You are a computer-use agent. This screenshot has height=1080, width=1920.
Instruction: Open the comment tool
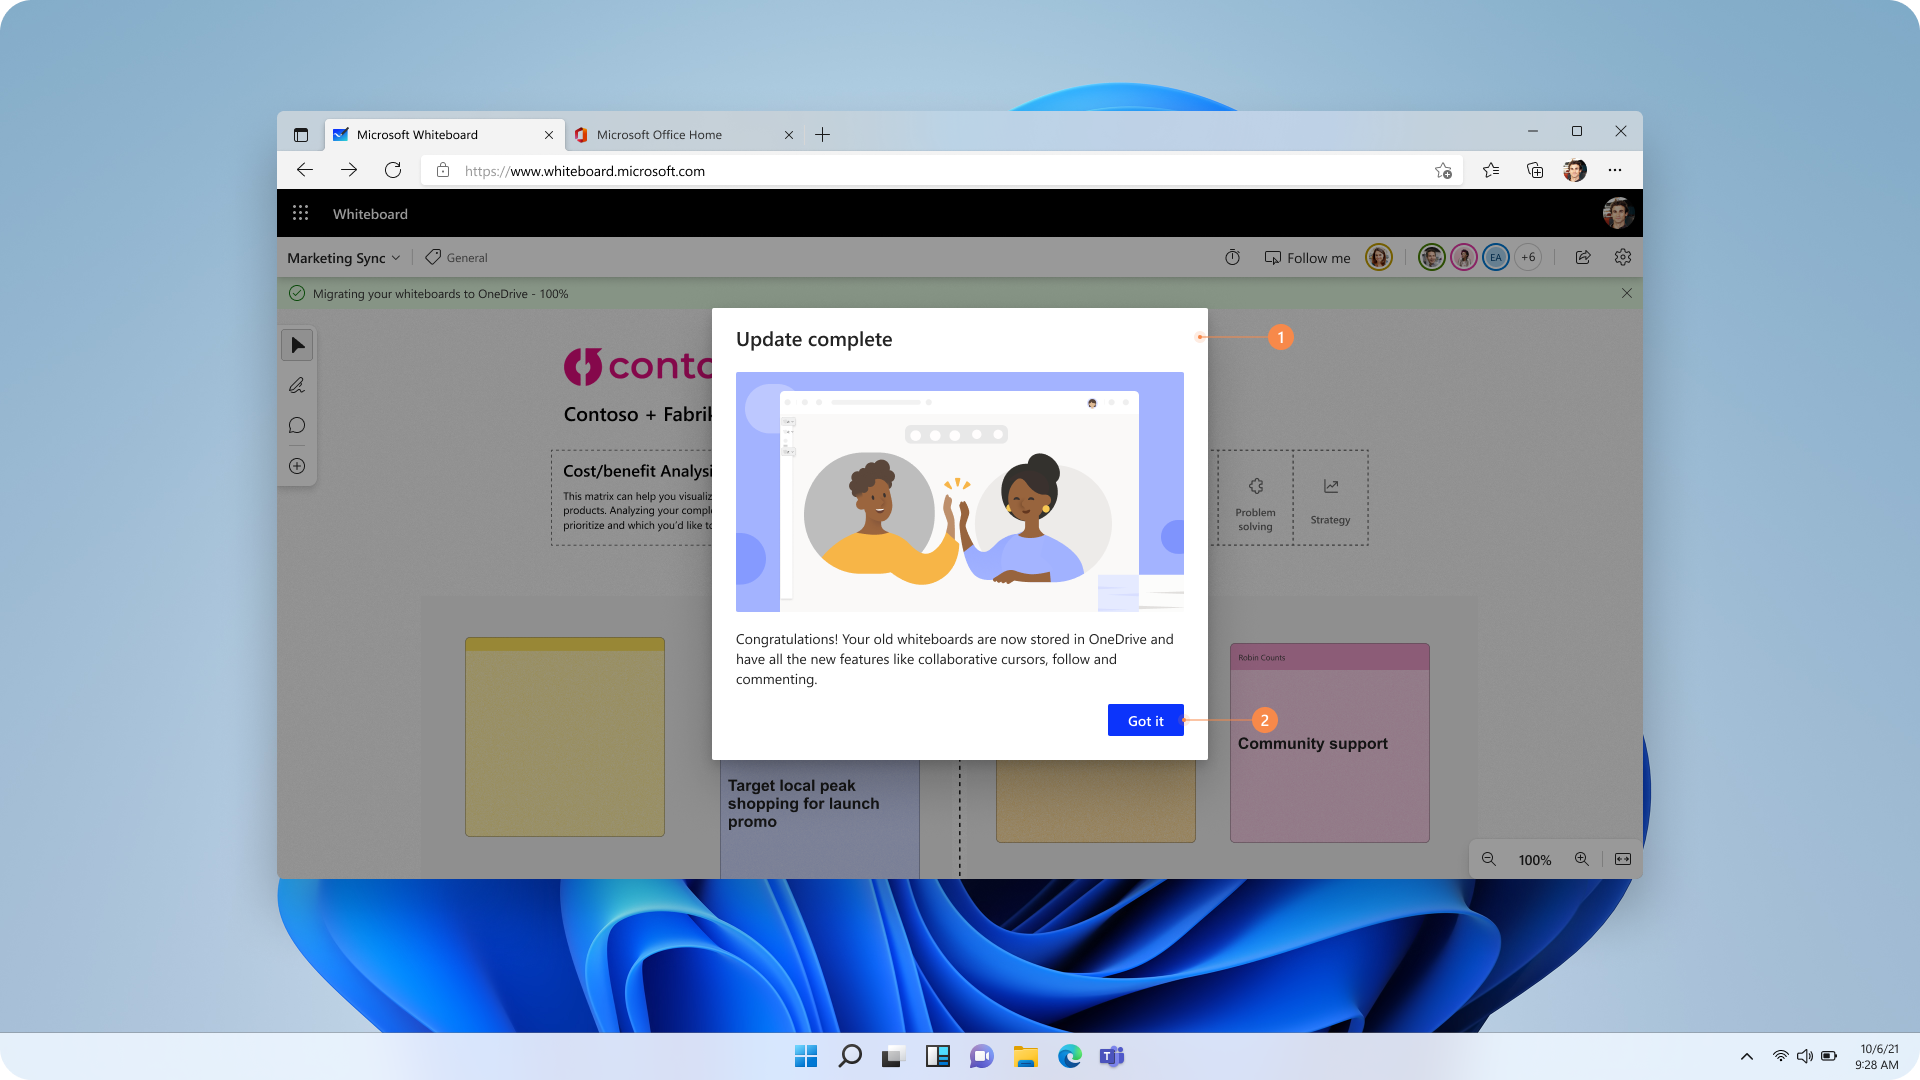(x=296, y=425)
